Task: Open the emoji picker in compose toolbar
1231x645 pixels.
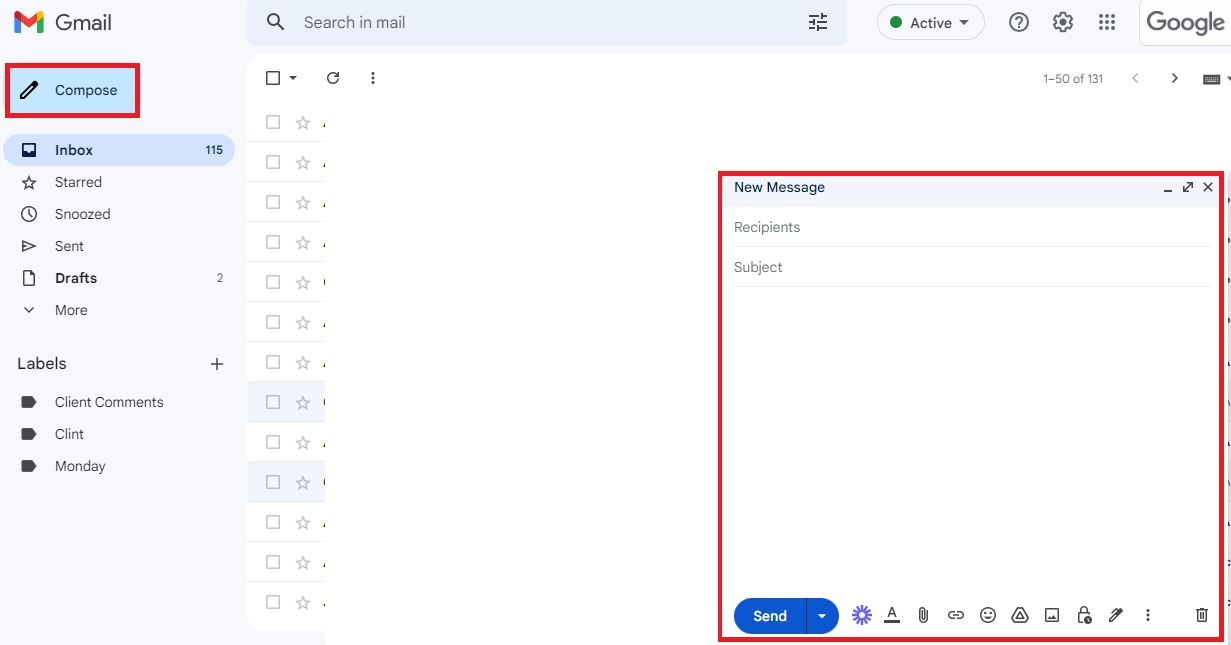Action: click(988, 615)
